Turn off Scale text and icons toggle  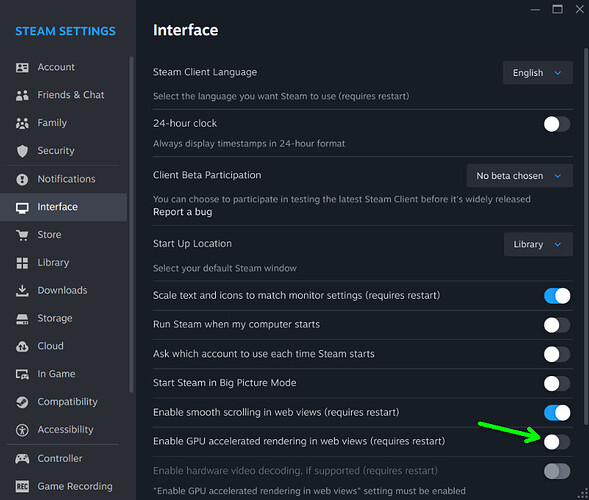pos(557,296)
